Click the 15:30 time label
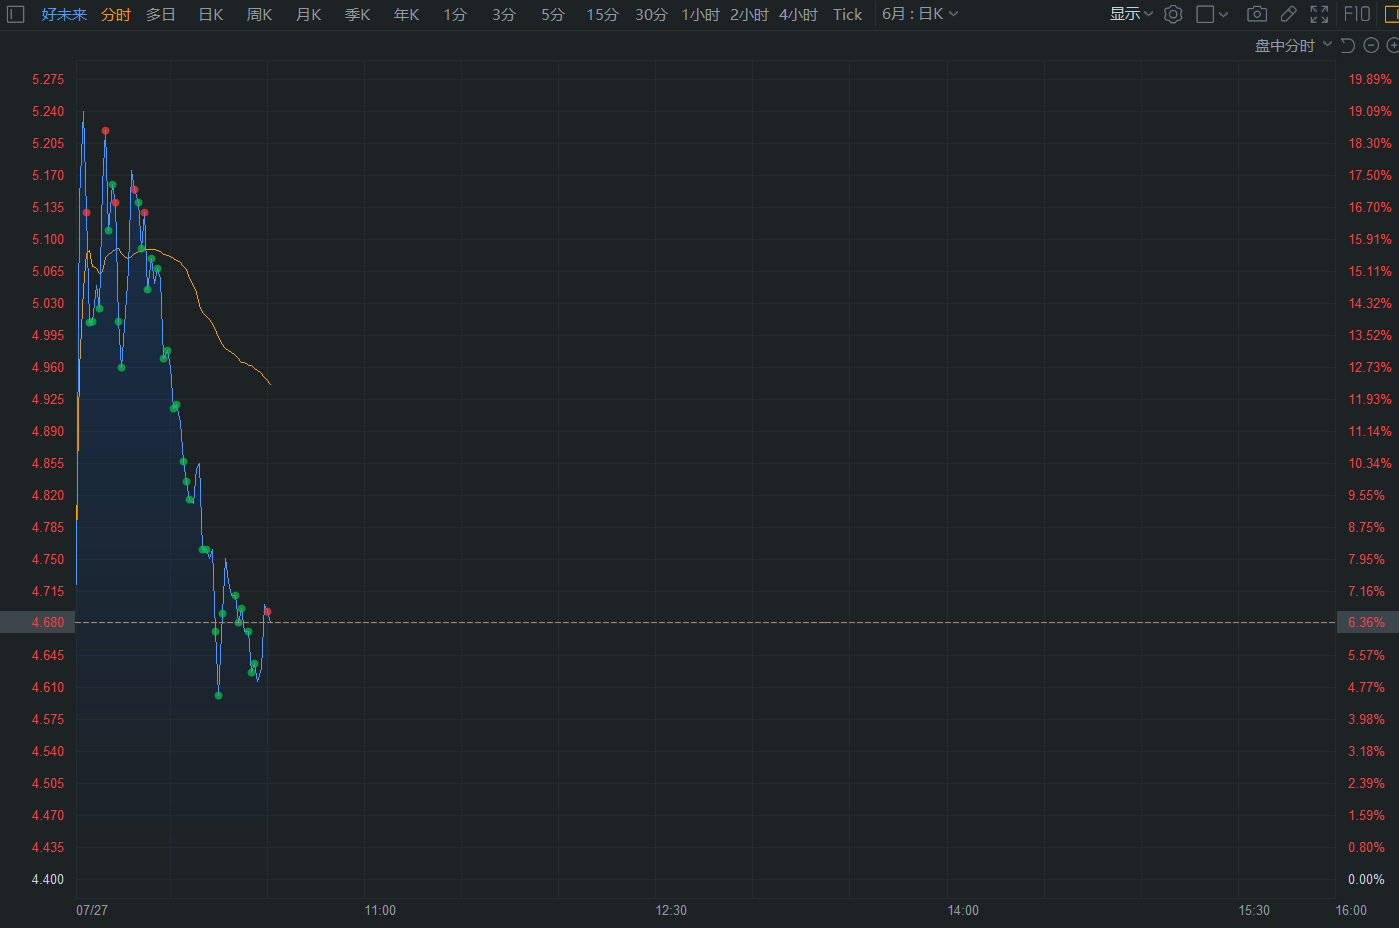The height and width of the screenshot is (928, 1399). [1254, 910]
